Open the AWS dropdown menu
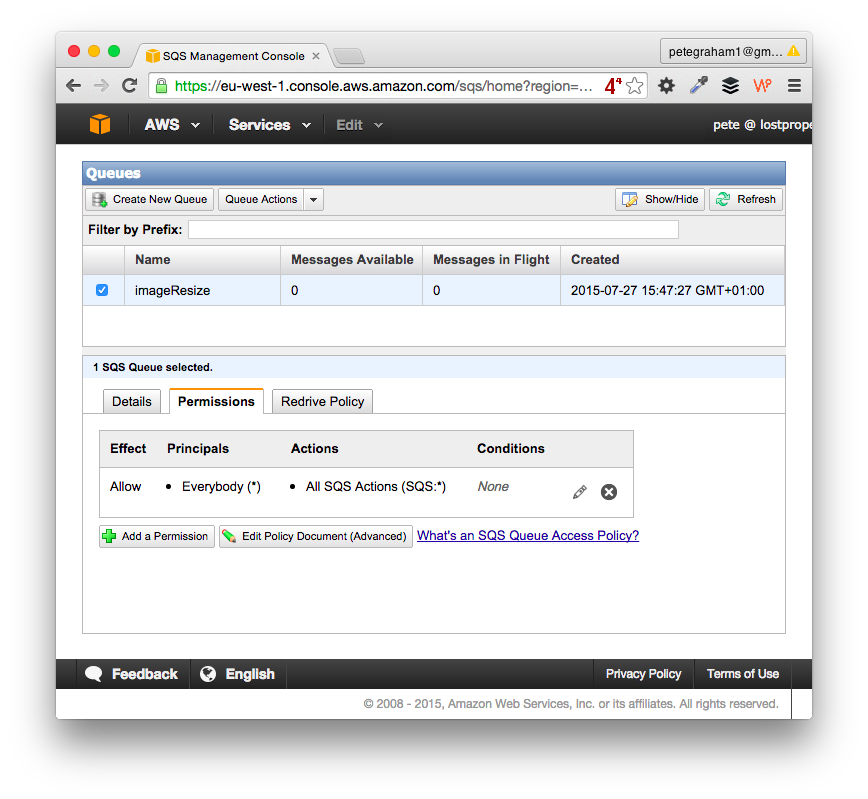Screen dimensions: 868x799 172,125
